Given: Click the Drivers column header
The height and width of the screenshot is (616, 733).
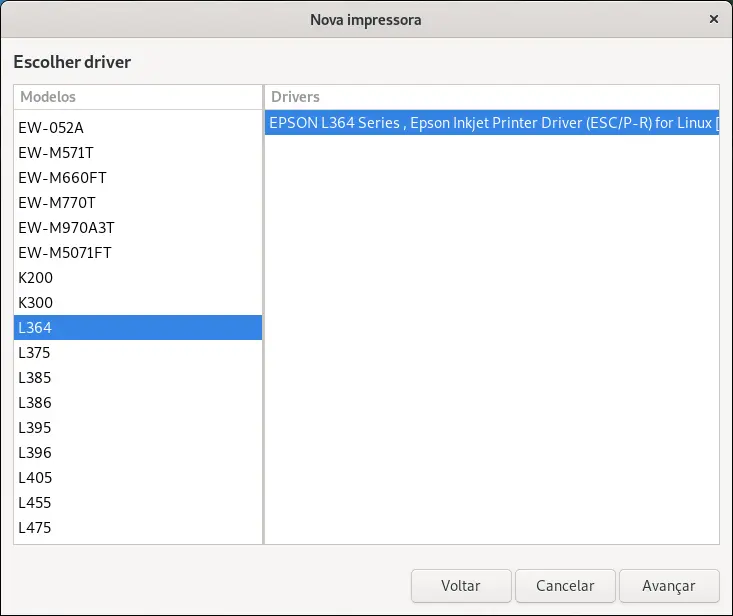Looking at the screenshot, I should pyautogui.click(x=492, y=97).
